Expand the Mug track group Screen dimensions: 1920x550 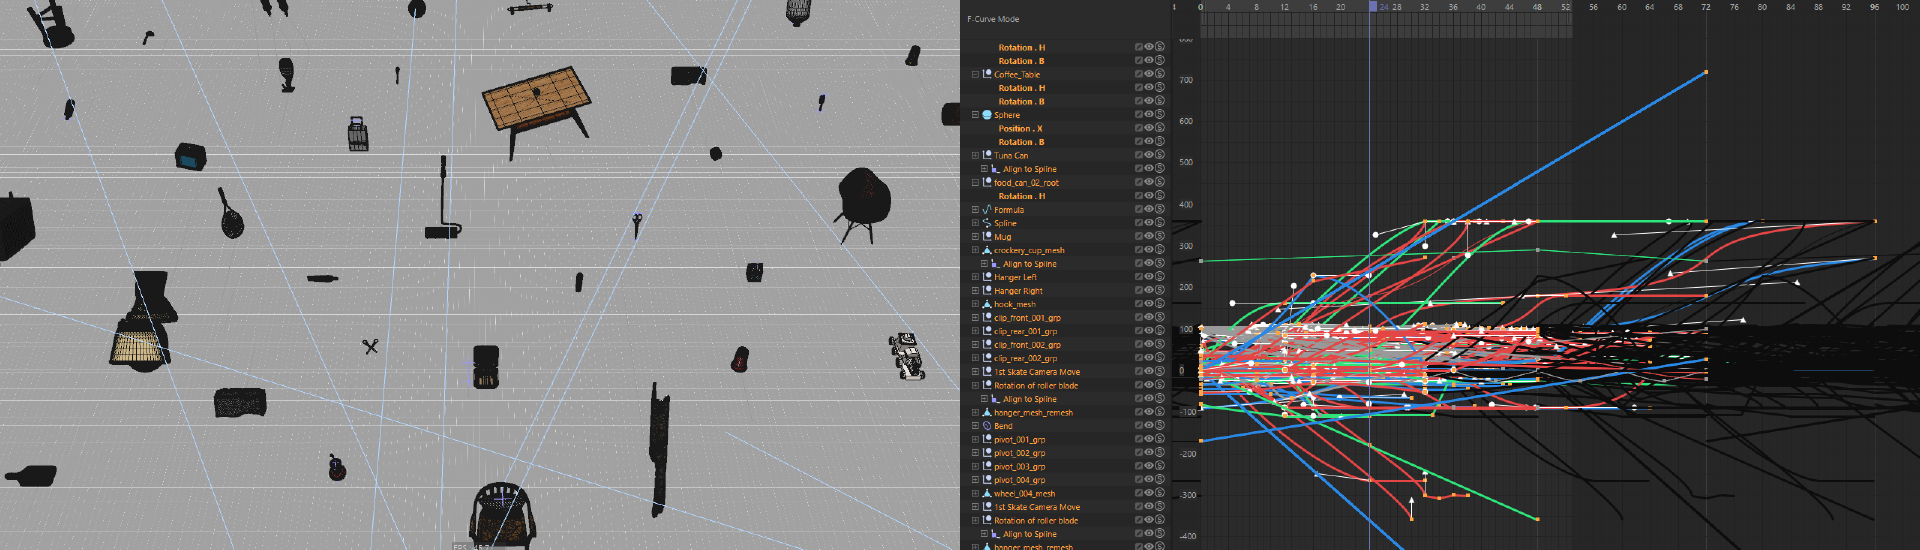(x=975, y=236)
